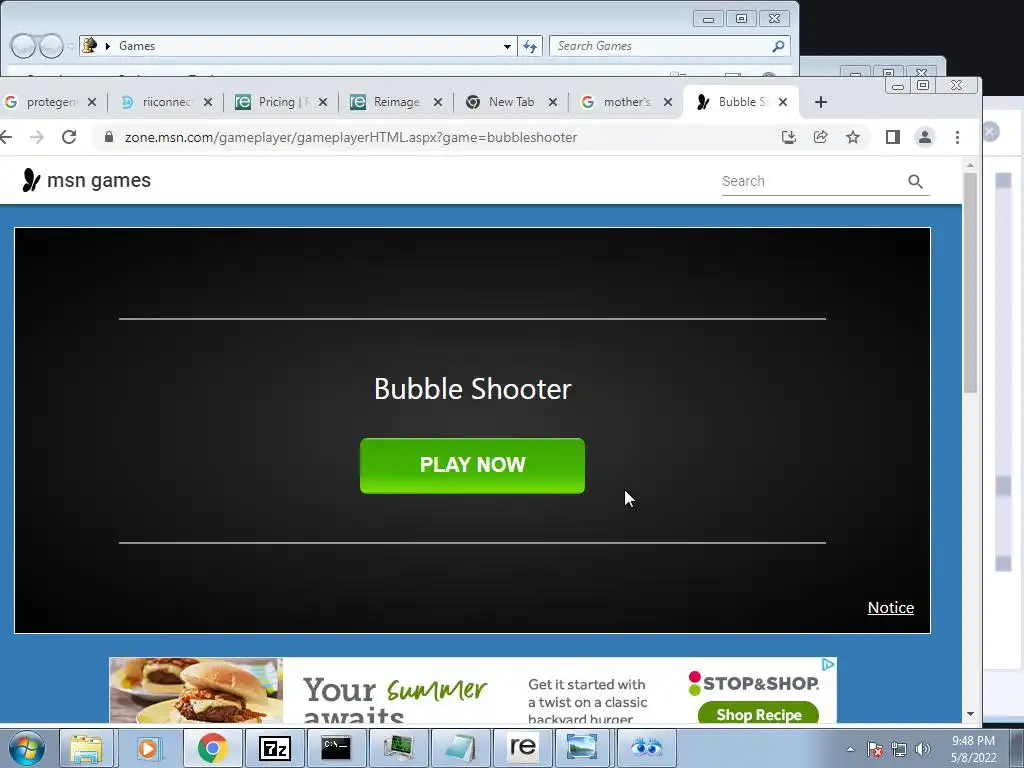1024x768 pixels.
Task: Switch to the mother's Google tab
Action: pyautogui.click(x=626, y=102)
